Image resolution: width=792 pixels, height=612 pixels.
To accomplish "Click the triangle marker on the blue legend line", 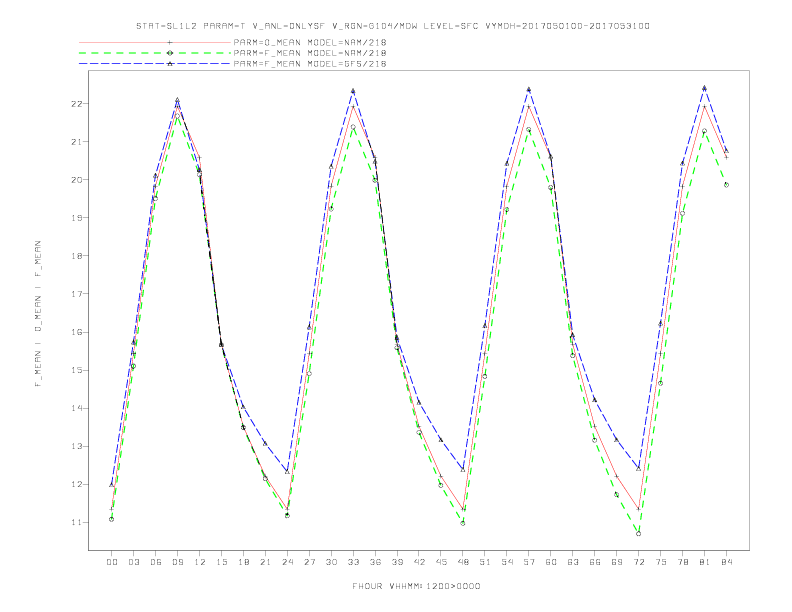I will tap(170, 64).
